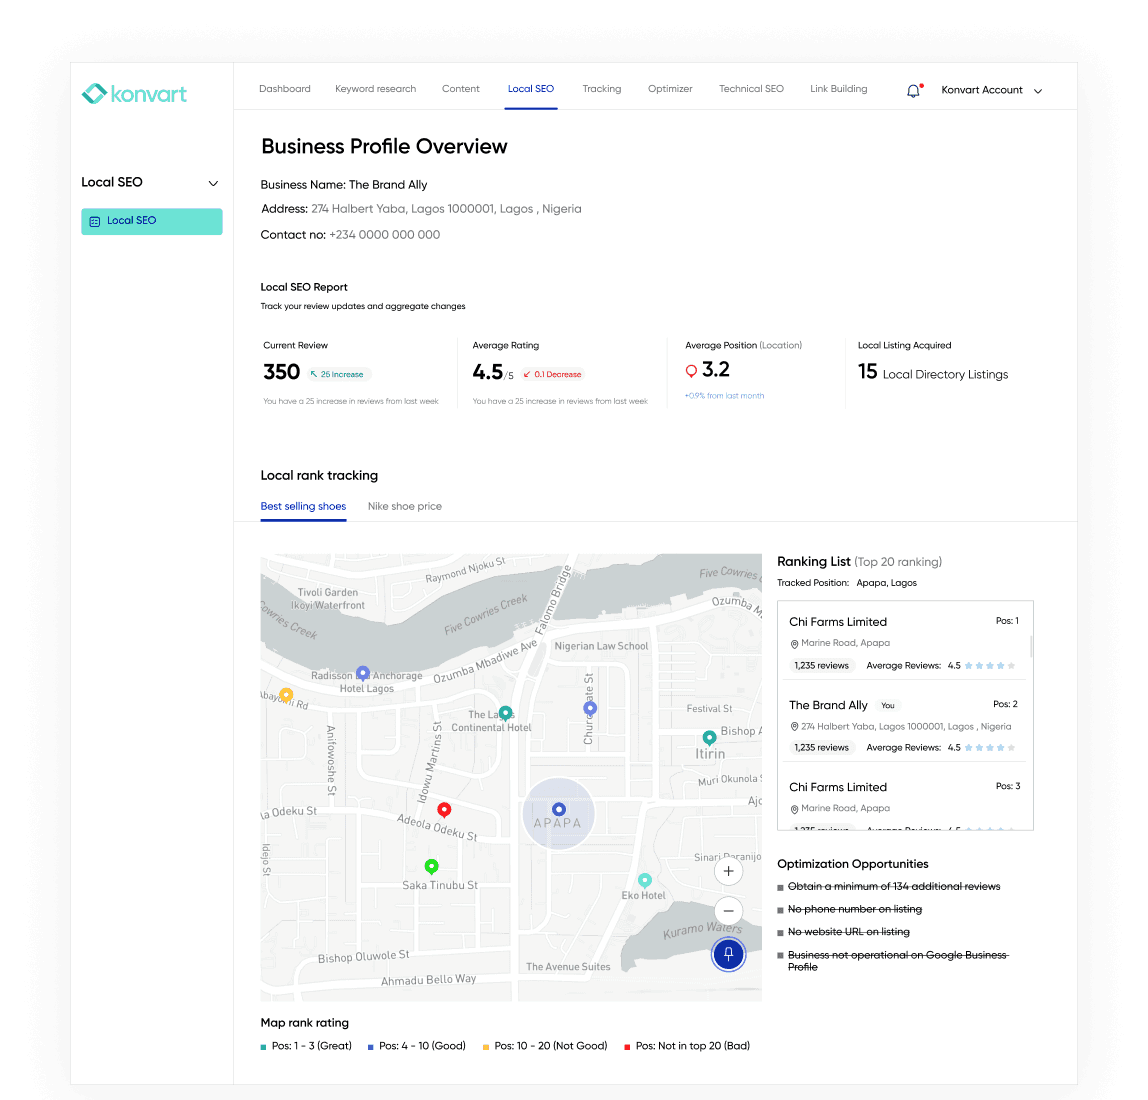The height and width of the screenshot is (1100, 1148).
Task: Switch to the Tracking tab
Action: (601, 89)
